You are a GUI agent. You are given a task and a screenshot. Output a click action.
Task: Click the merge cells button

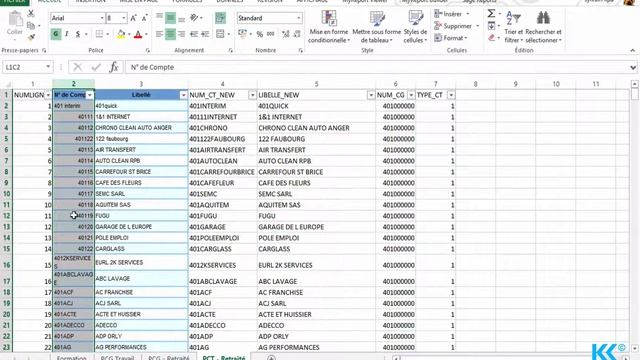[220, 34]
